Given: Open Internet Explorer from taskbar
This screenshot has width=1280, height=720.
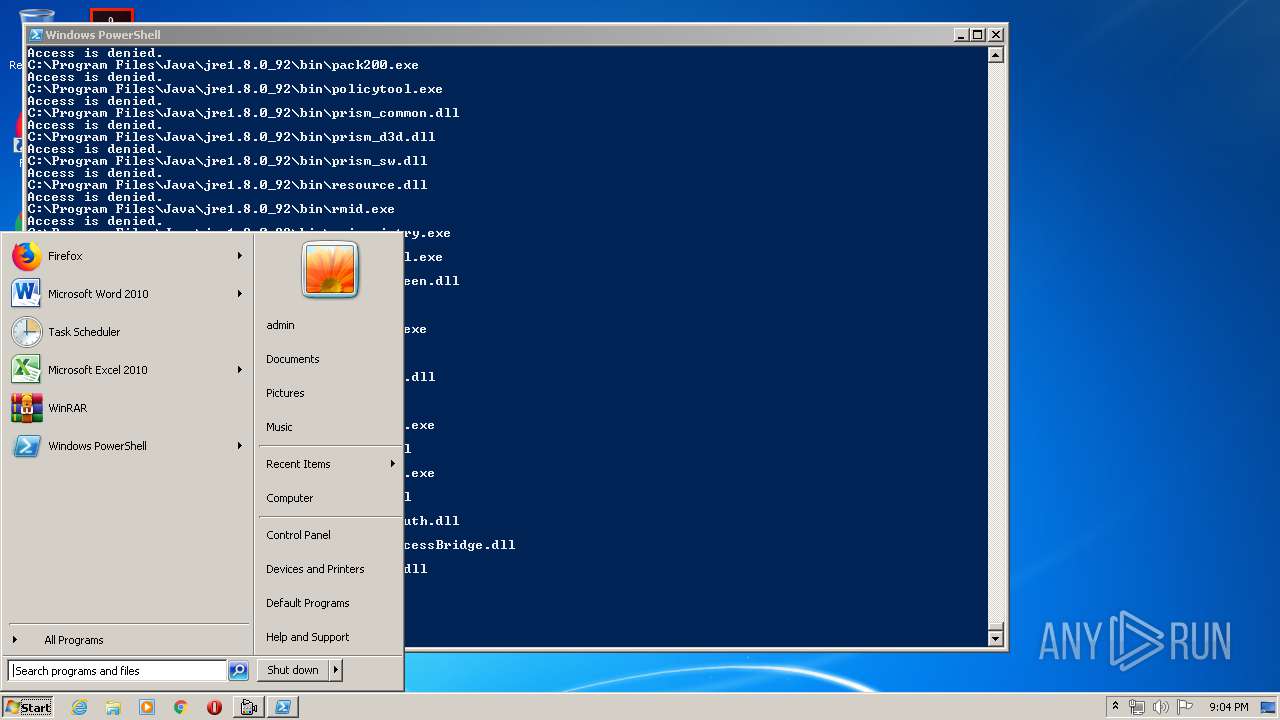Looking at the screenshot, I should pos(79,707).
